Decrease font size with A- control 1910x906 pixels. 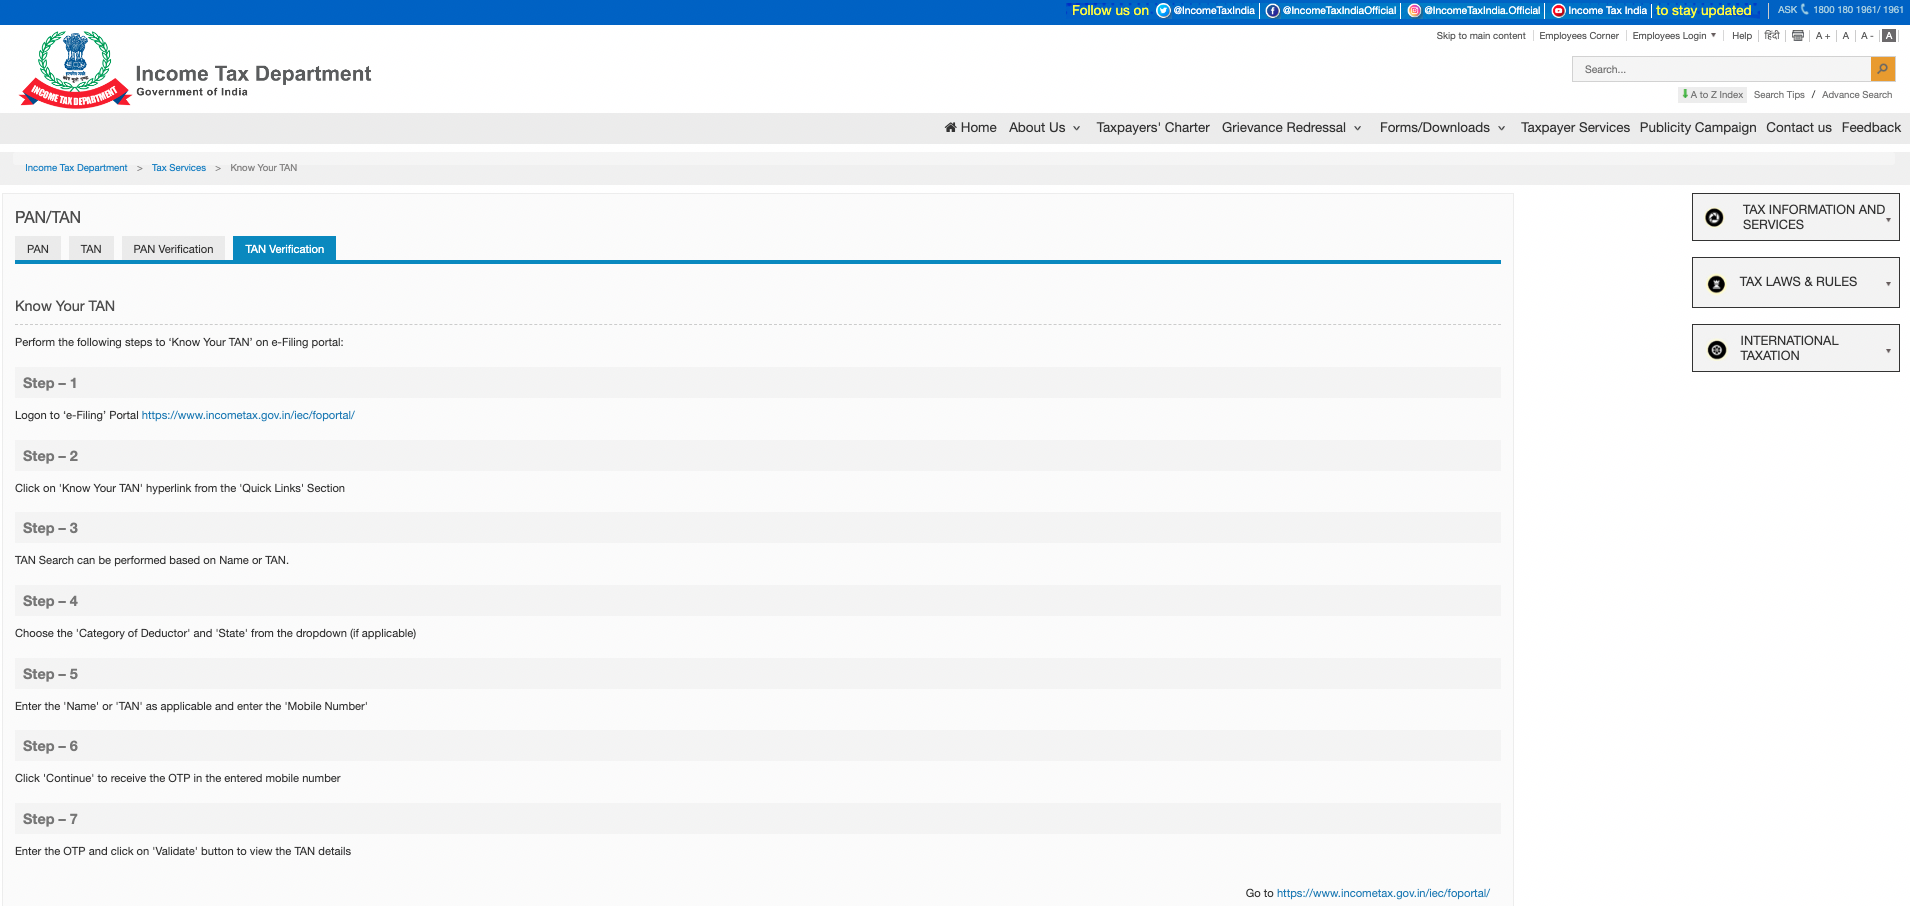[1867, 36]
